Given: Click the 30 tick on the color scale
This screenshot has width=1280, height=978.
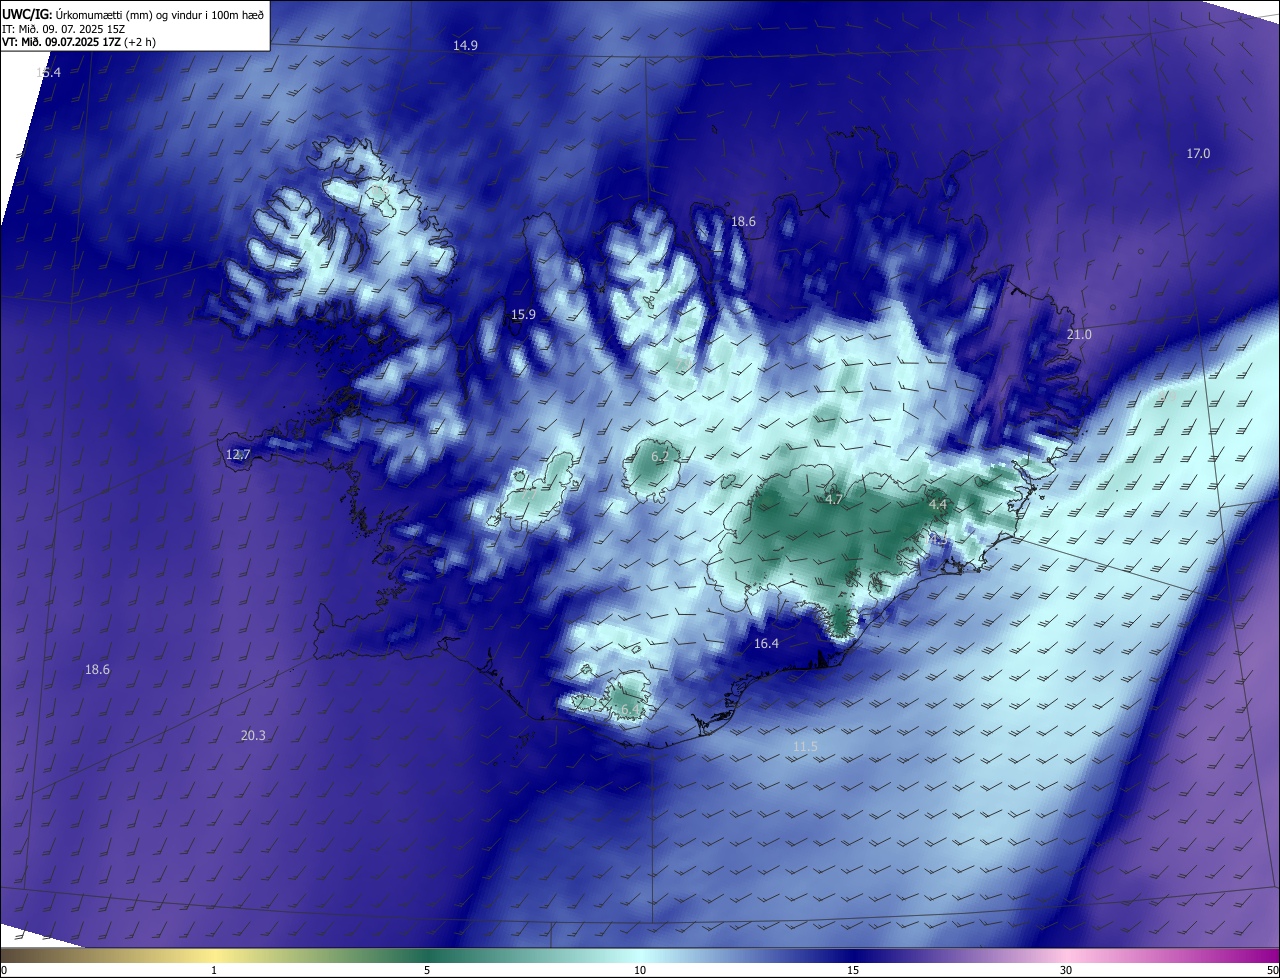Looking at the screenshot, I should click(1066, 971).
